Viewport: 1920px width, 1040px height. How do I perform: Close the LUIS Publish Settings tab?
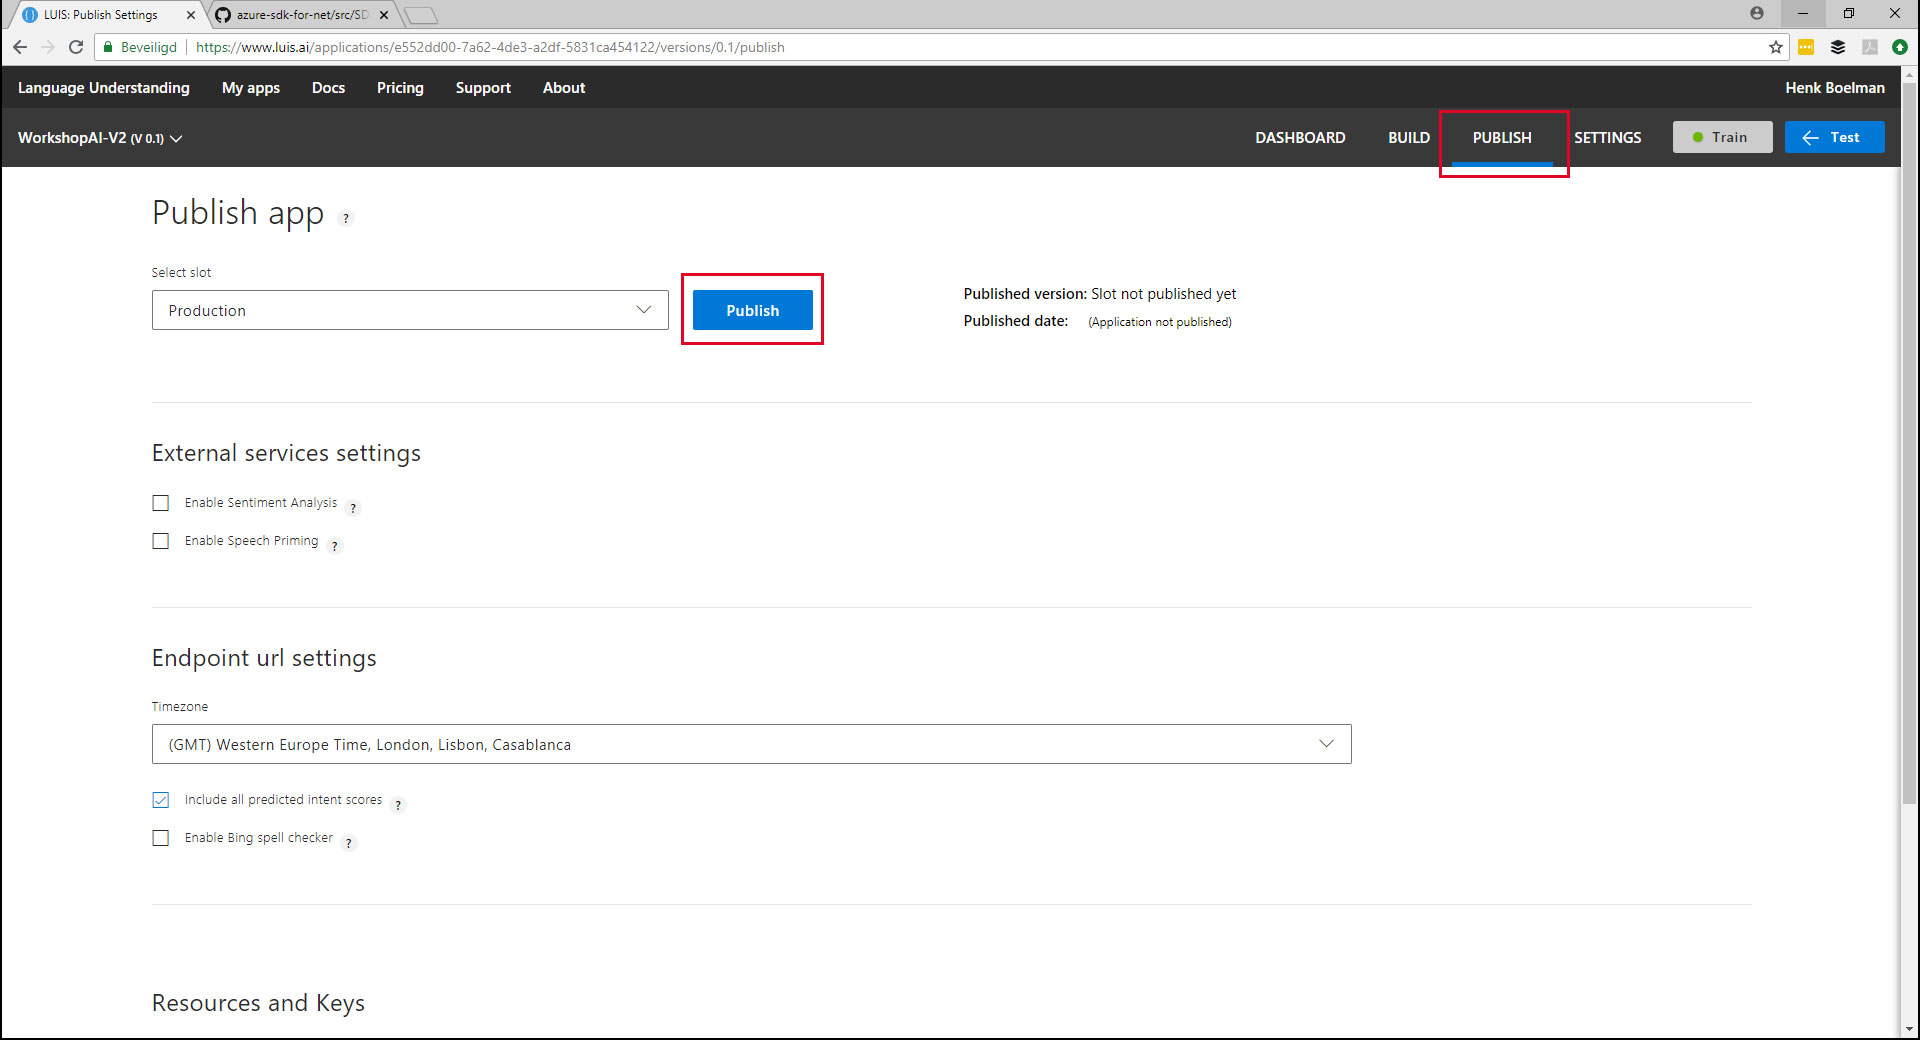[191, 15]
